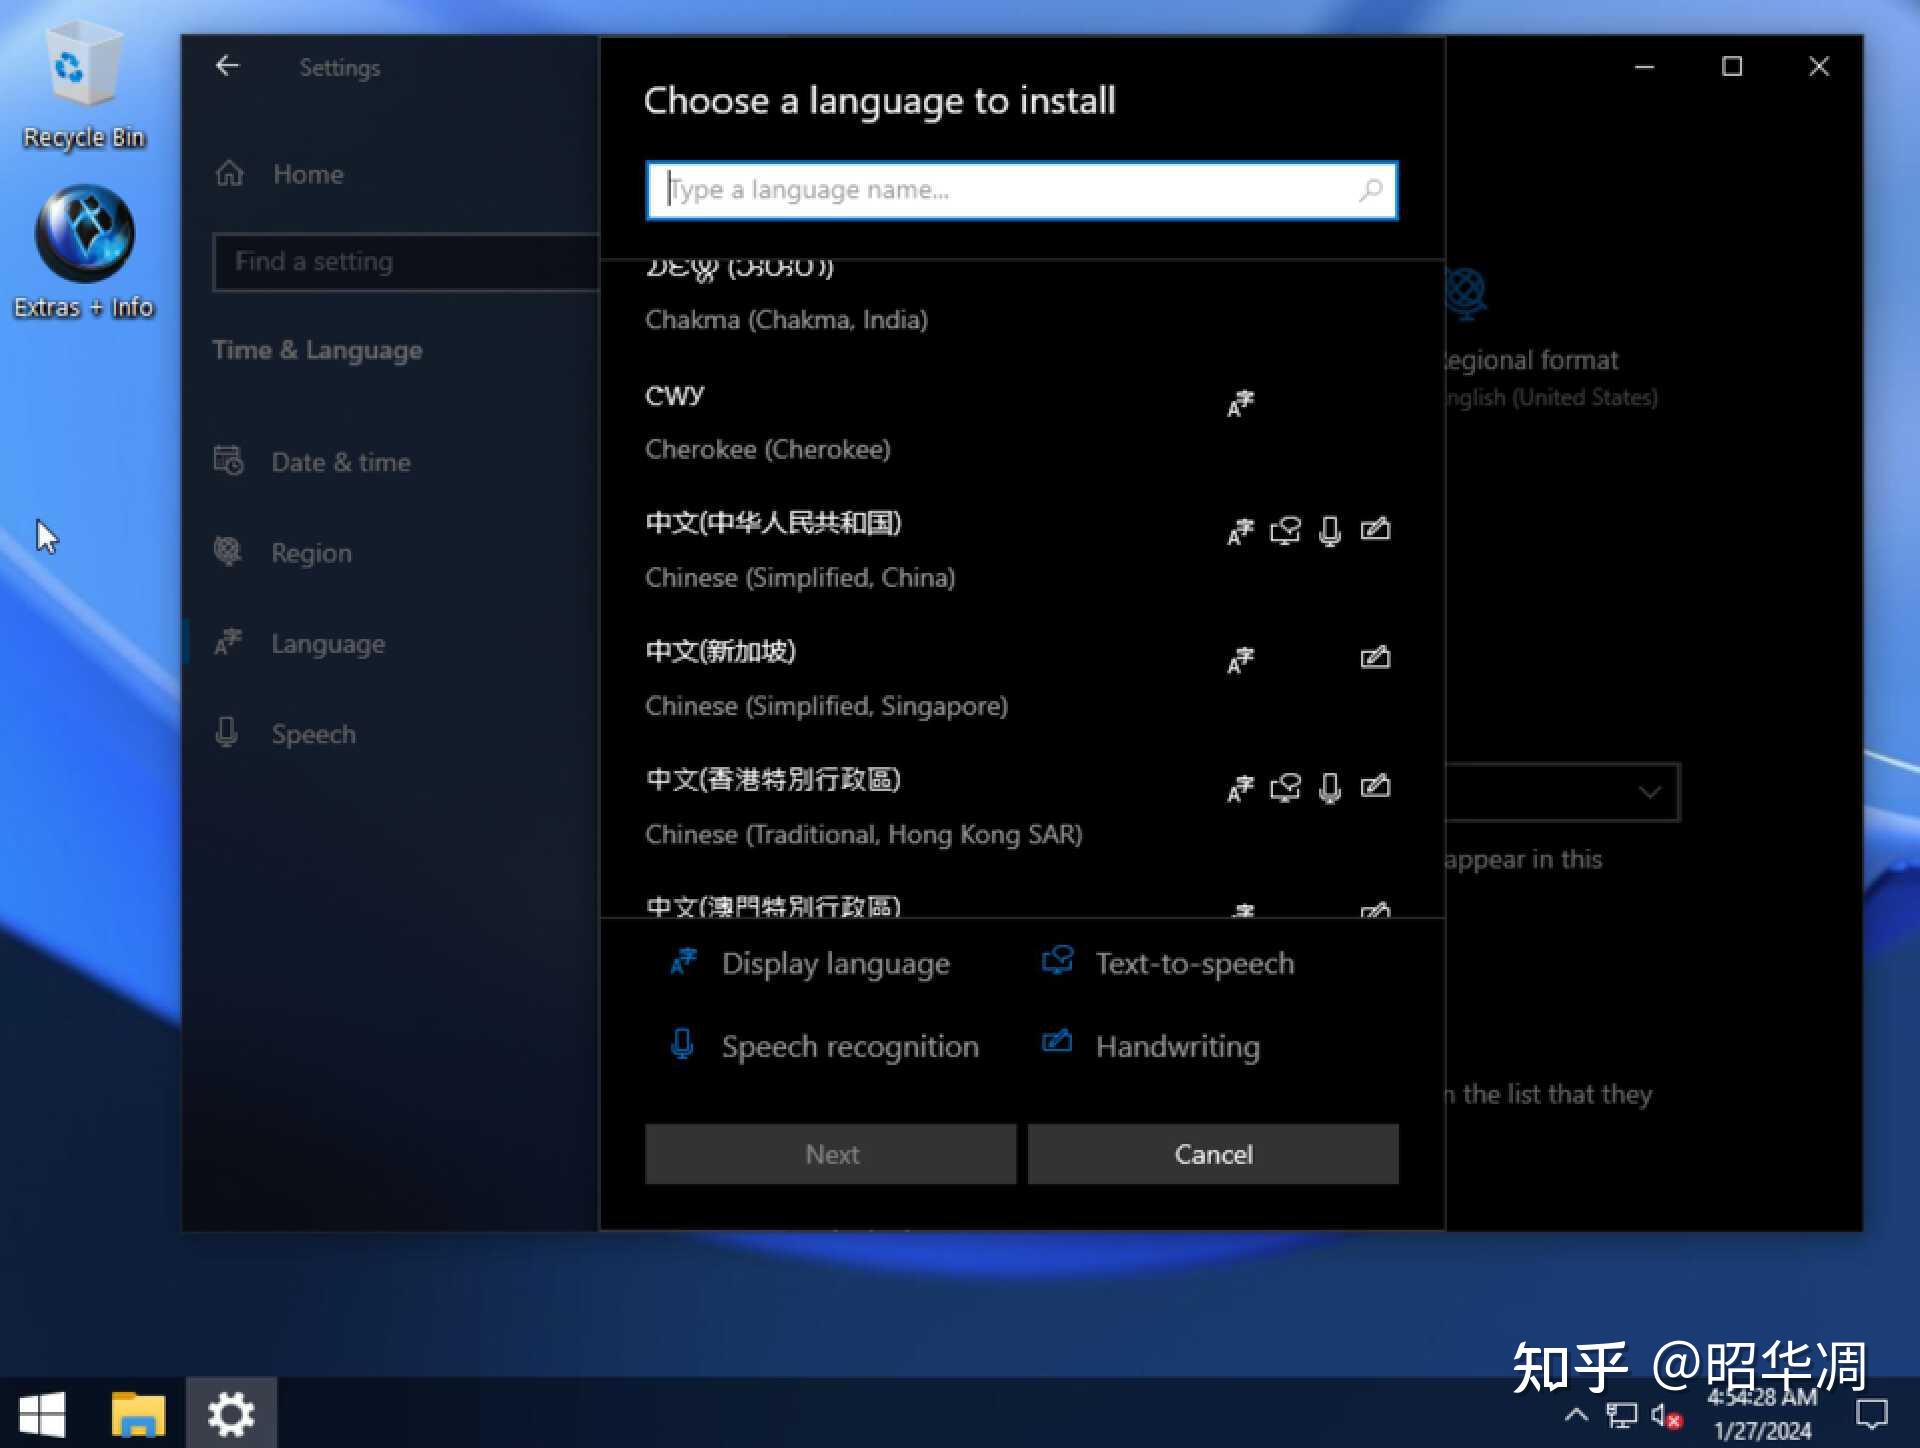Click the muted volume tray icon
This screenshot has height=1448, width=1920.
pos(1665,1415)
